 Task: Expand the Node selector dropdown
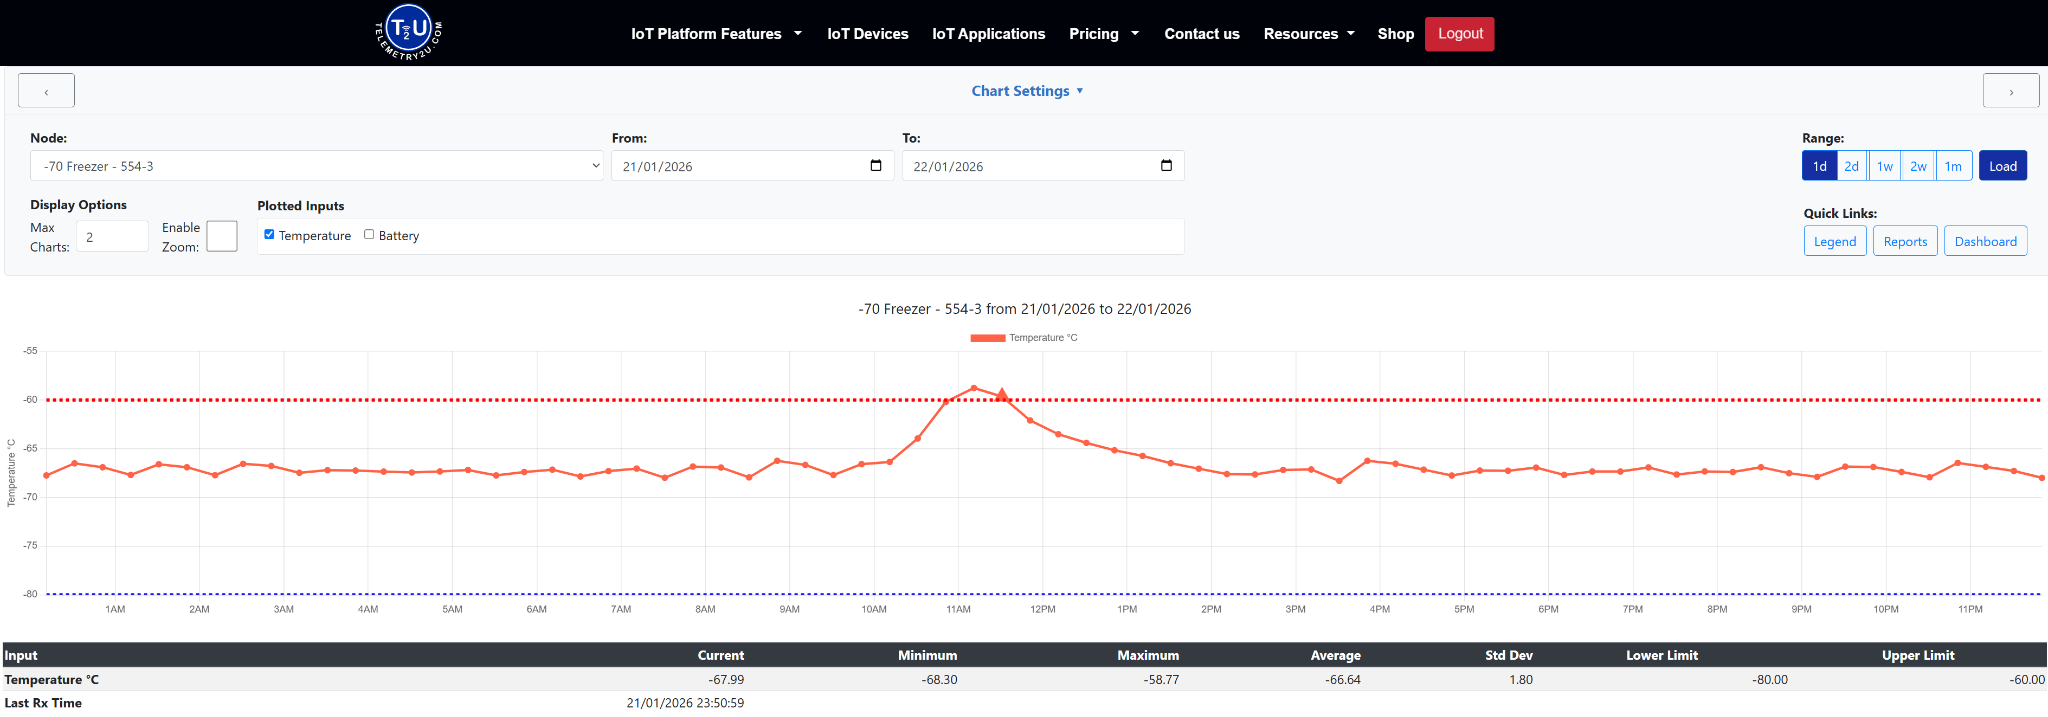(317, 166)
